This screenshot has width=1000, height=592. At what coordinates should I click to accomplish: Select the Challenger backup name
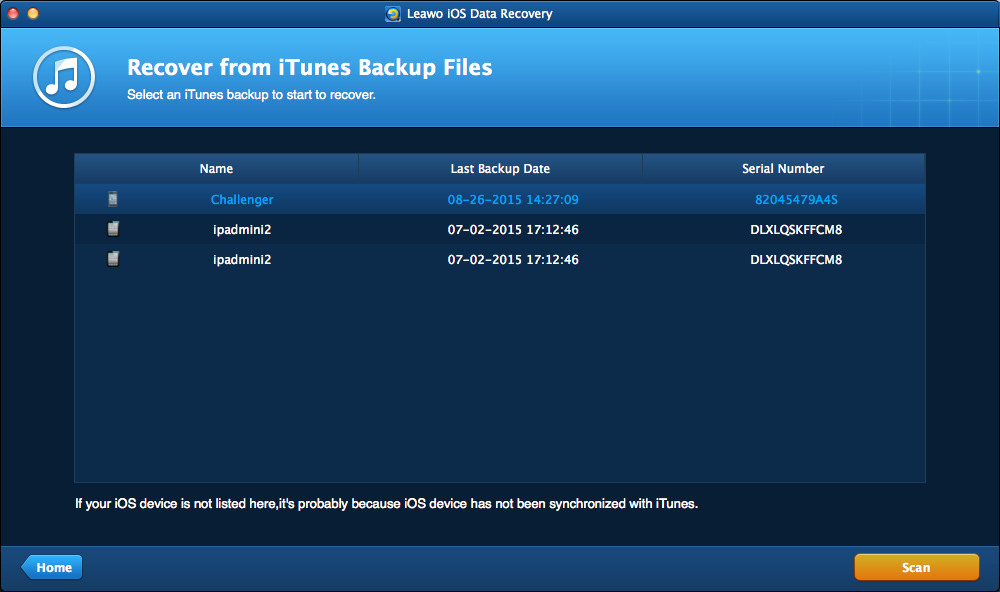[242, 199]
